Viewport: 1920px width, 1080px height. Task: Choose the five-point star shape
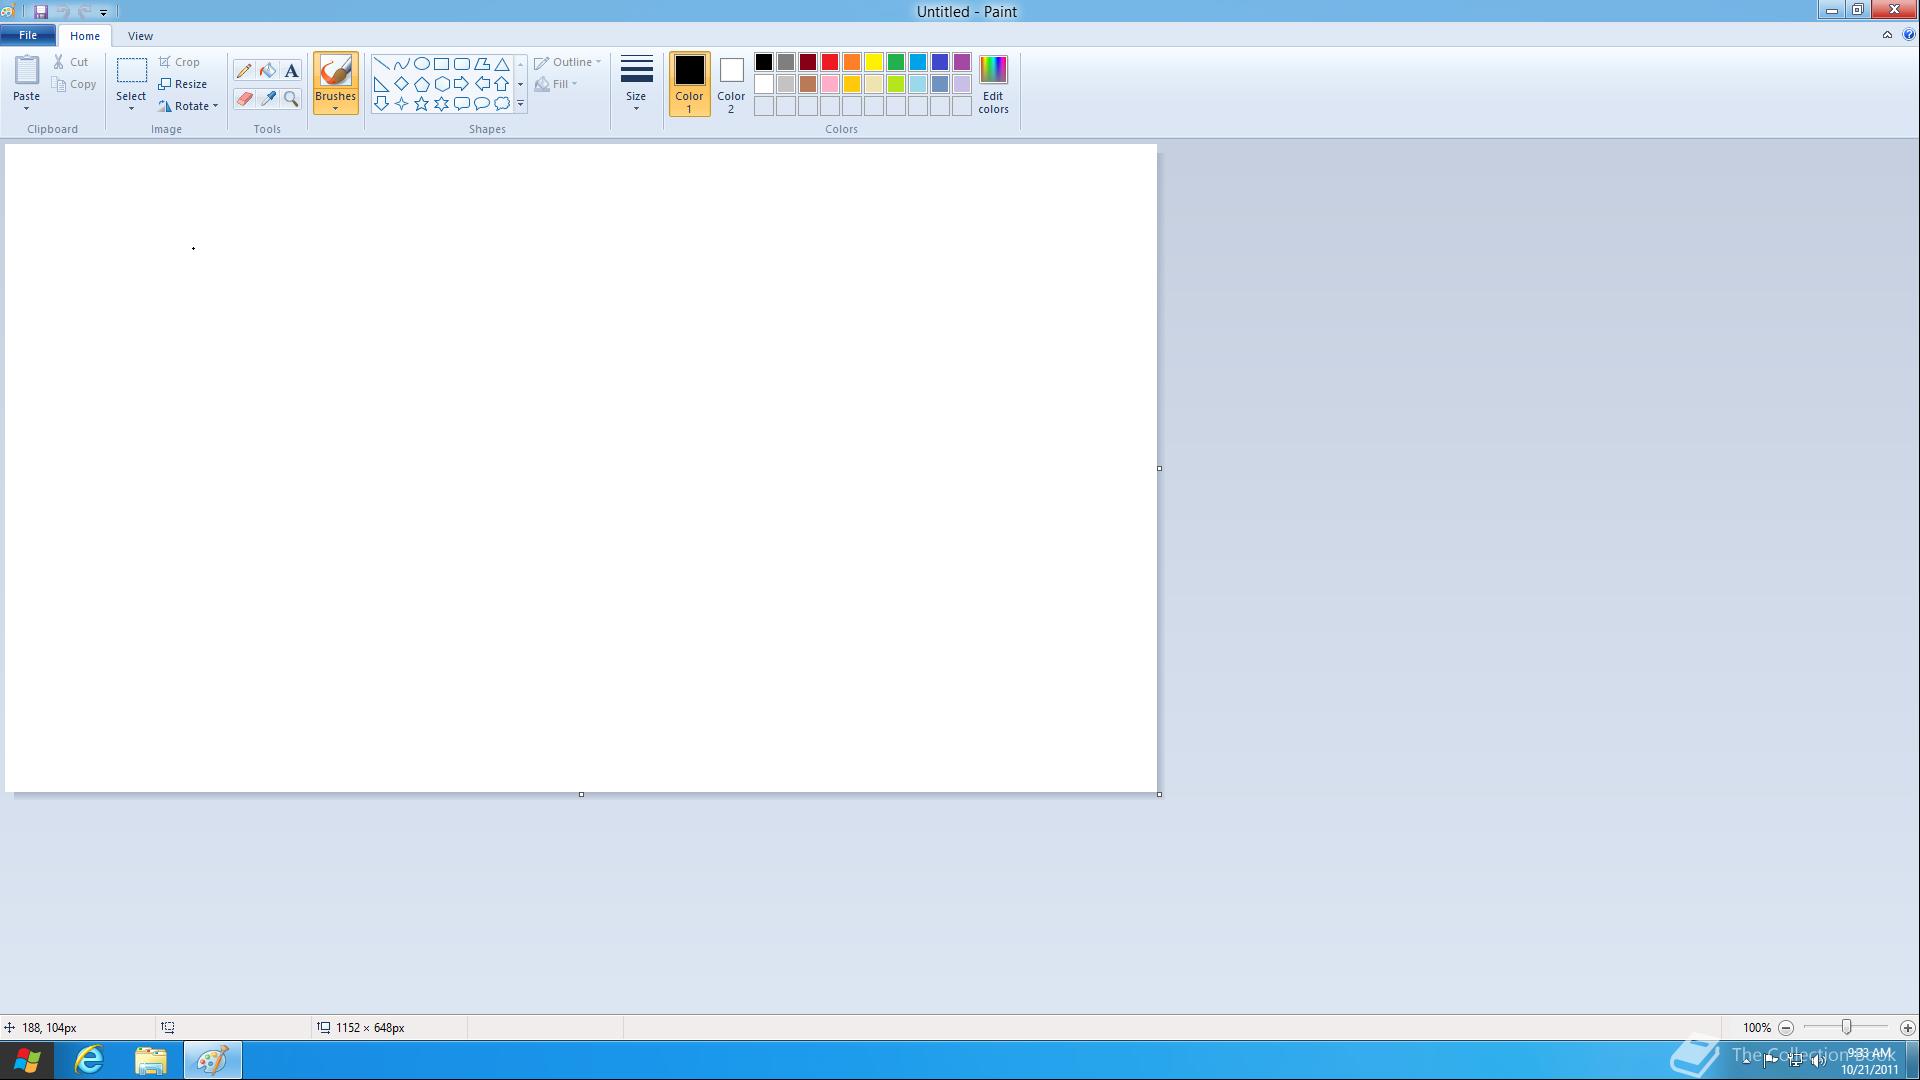coord(421,104)
